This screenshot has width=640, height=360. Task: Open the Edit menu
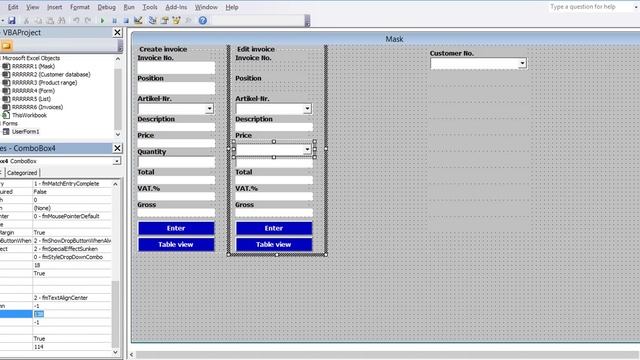(13, 7)
